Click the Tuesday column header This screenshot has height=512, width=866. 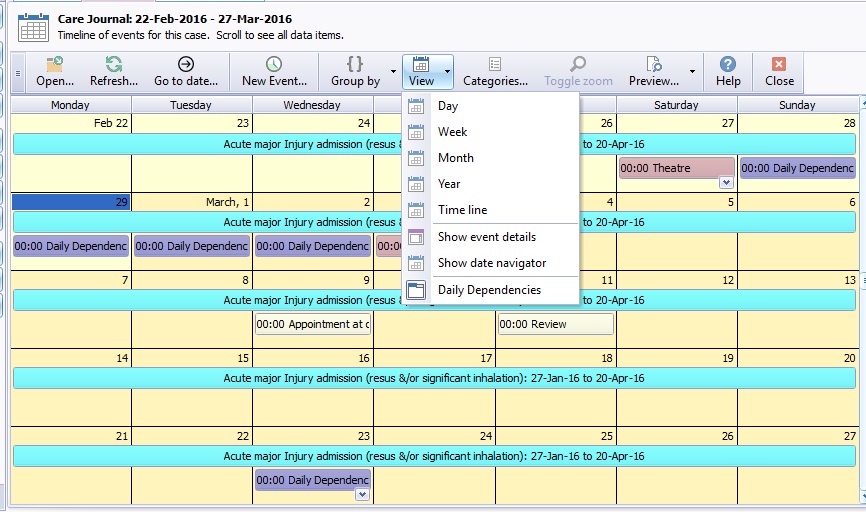click(x=191, y=104)
